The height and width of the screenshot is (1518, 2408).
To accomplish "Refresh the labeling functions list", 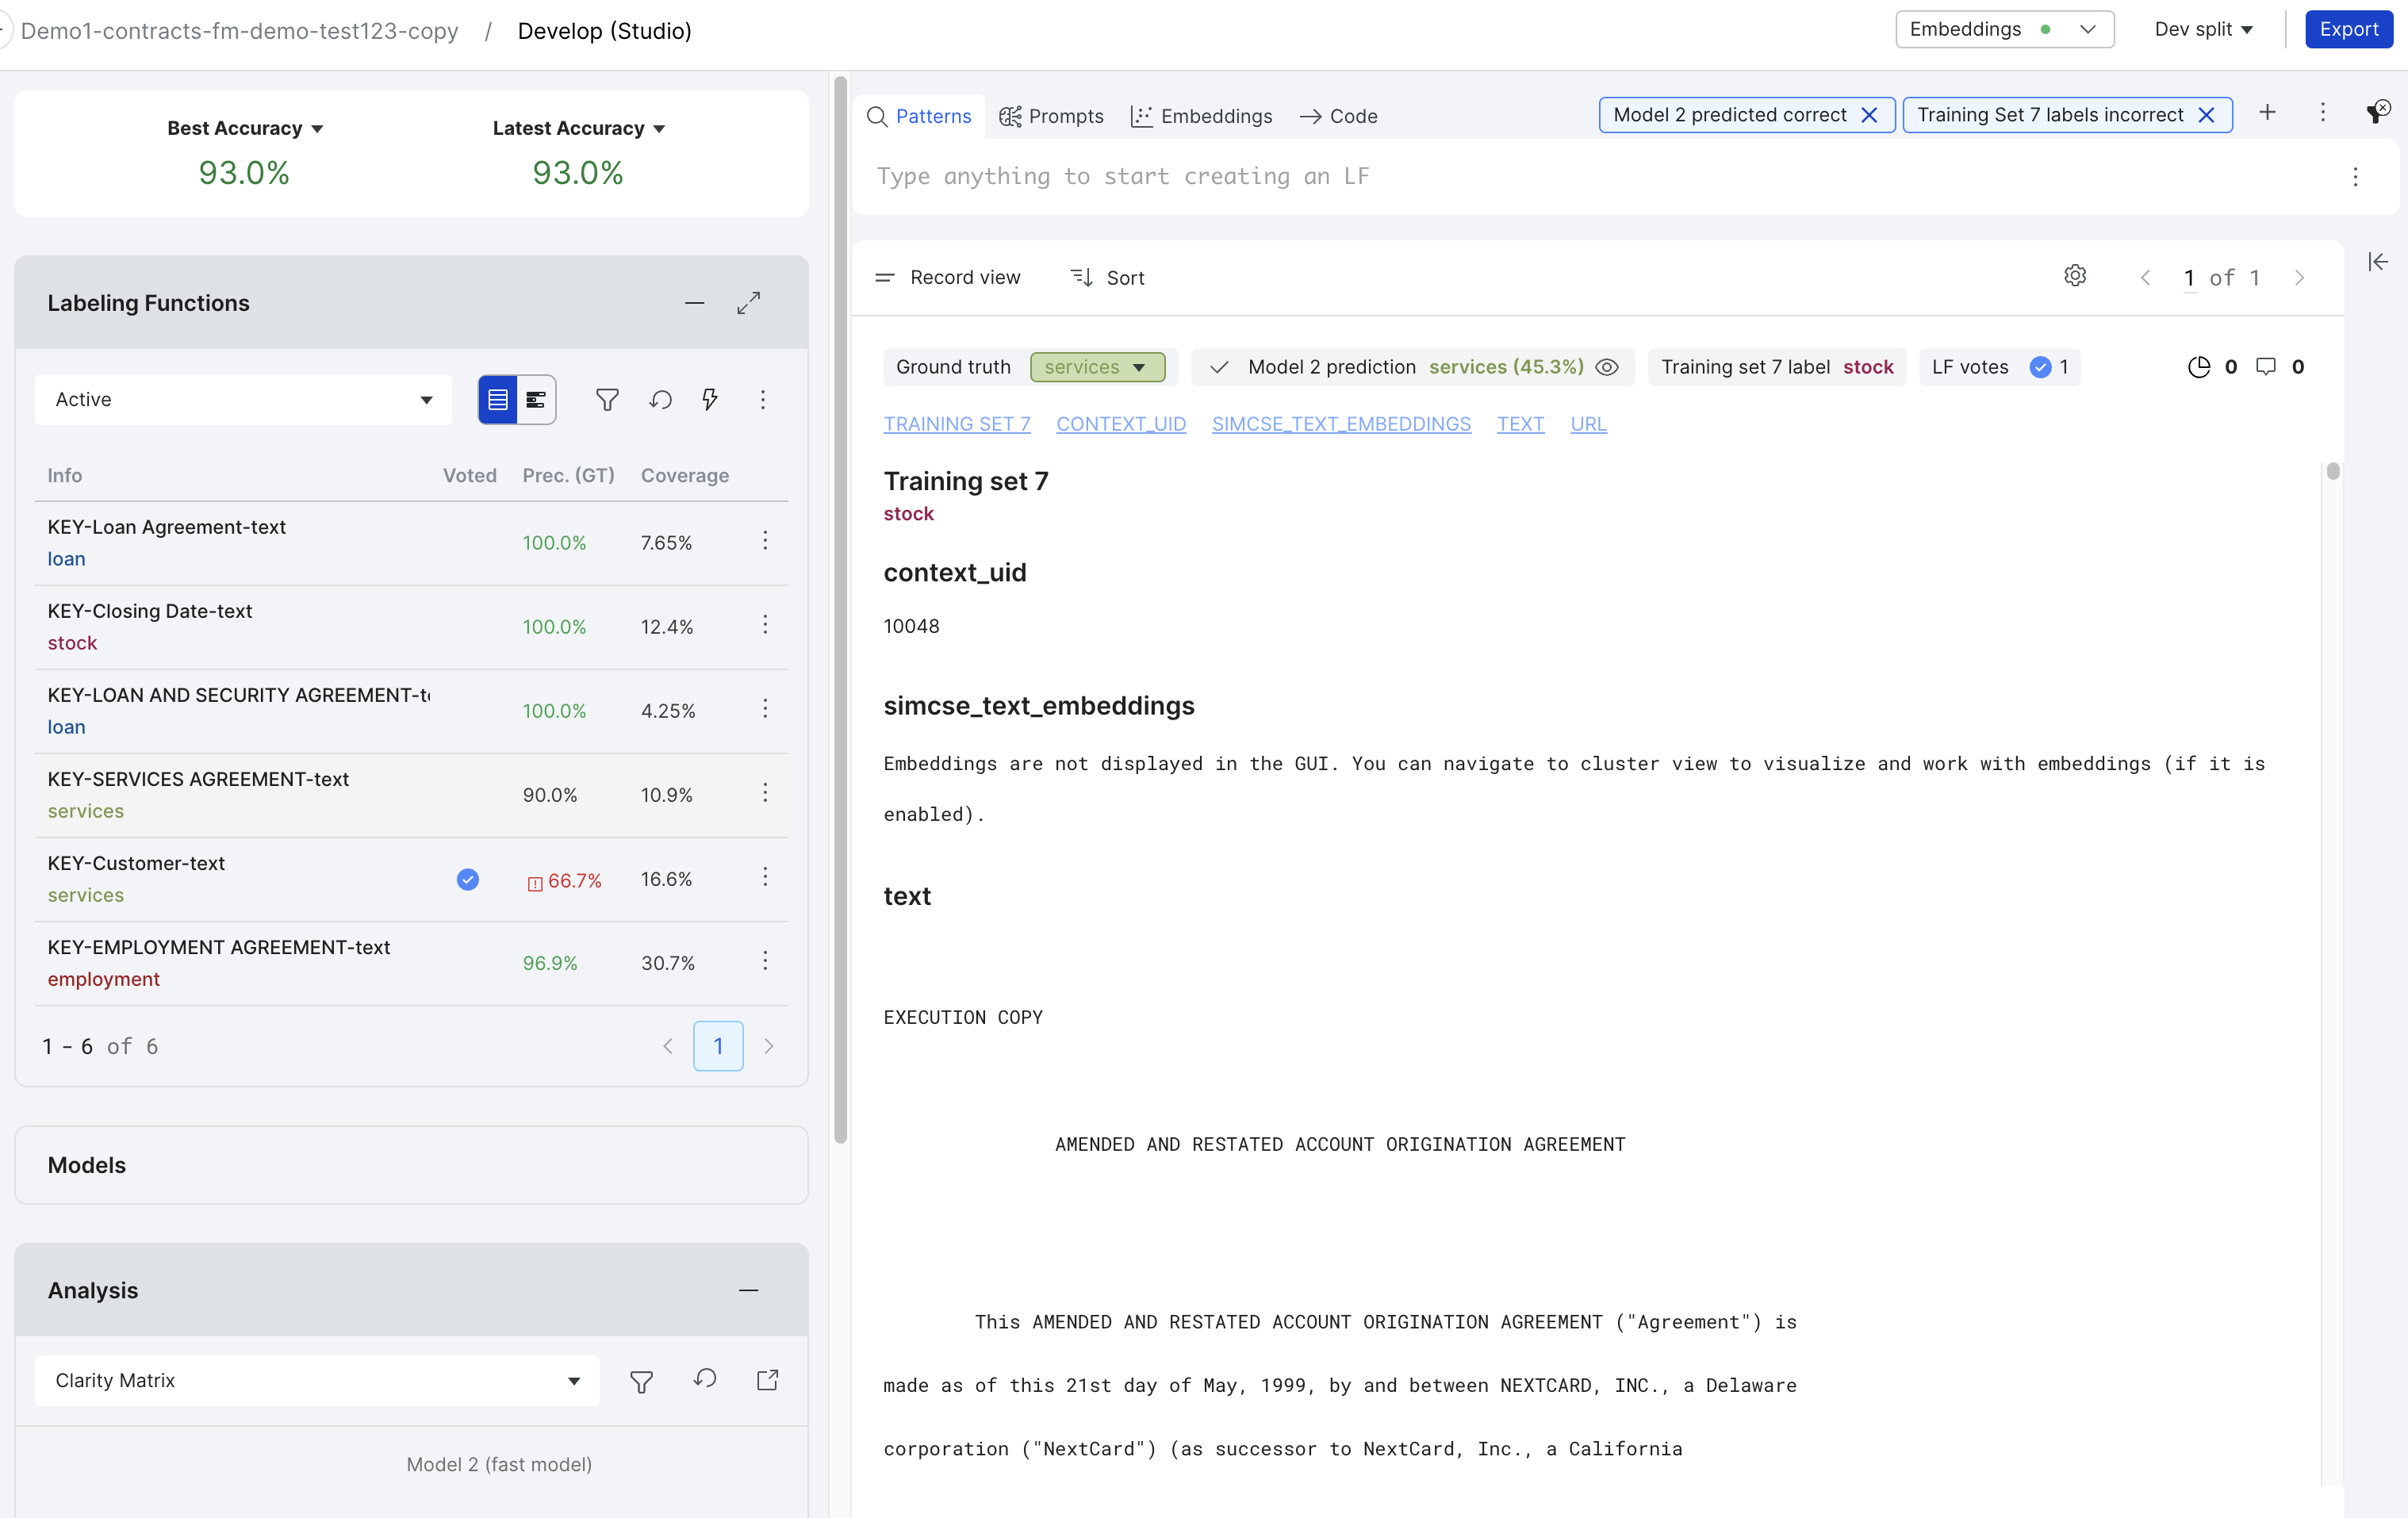I will pyautogui.click(x=660, y=400).
